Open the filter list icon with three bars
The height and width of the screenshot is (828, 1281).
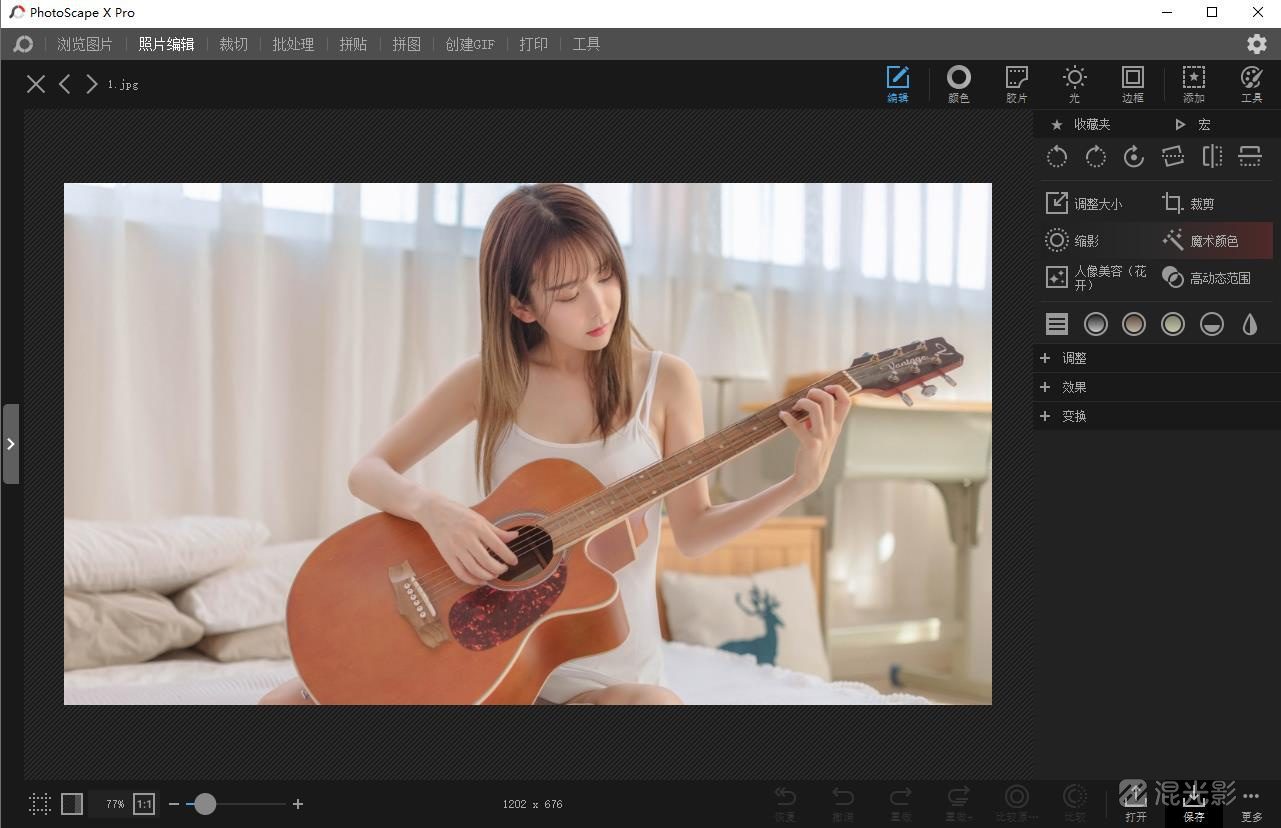click(x=1057, y=324)
